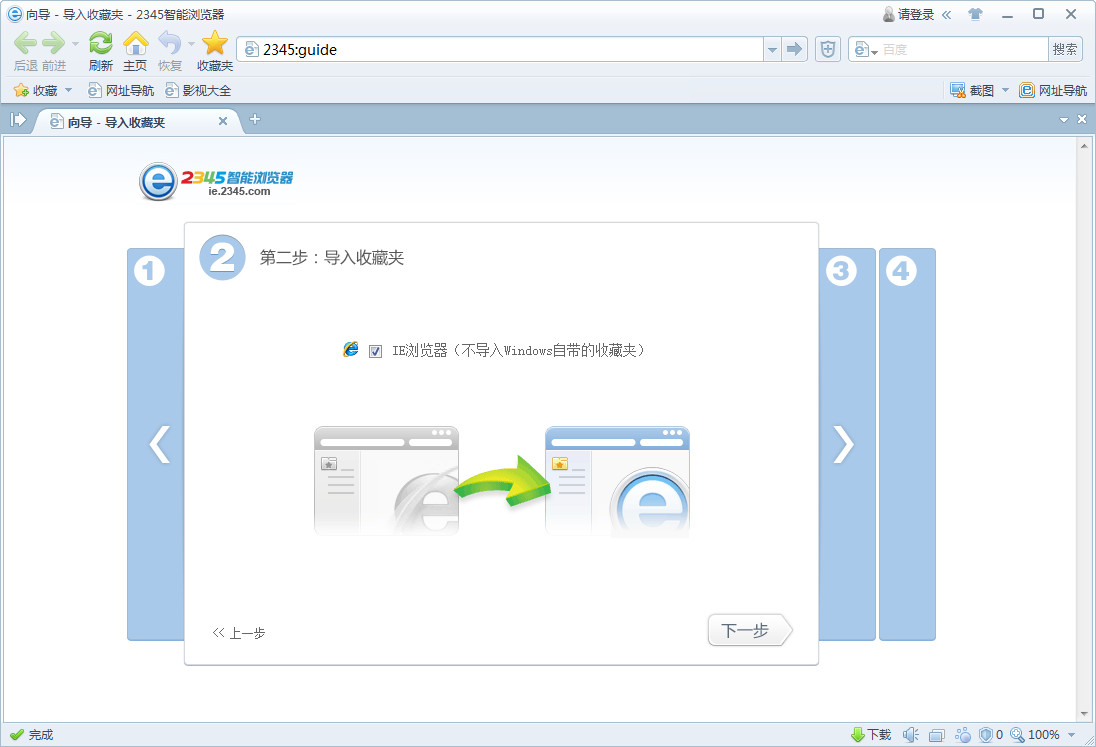The image size is (1096, 747).
Task: Click the import illustration with green arrow
Action: (502, 481)
